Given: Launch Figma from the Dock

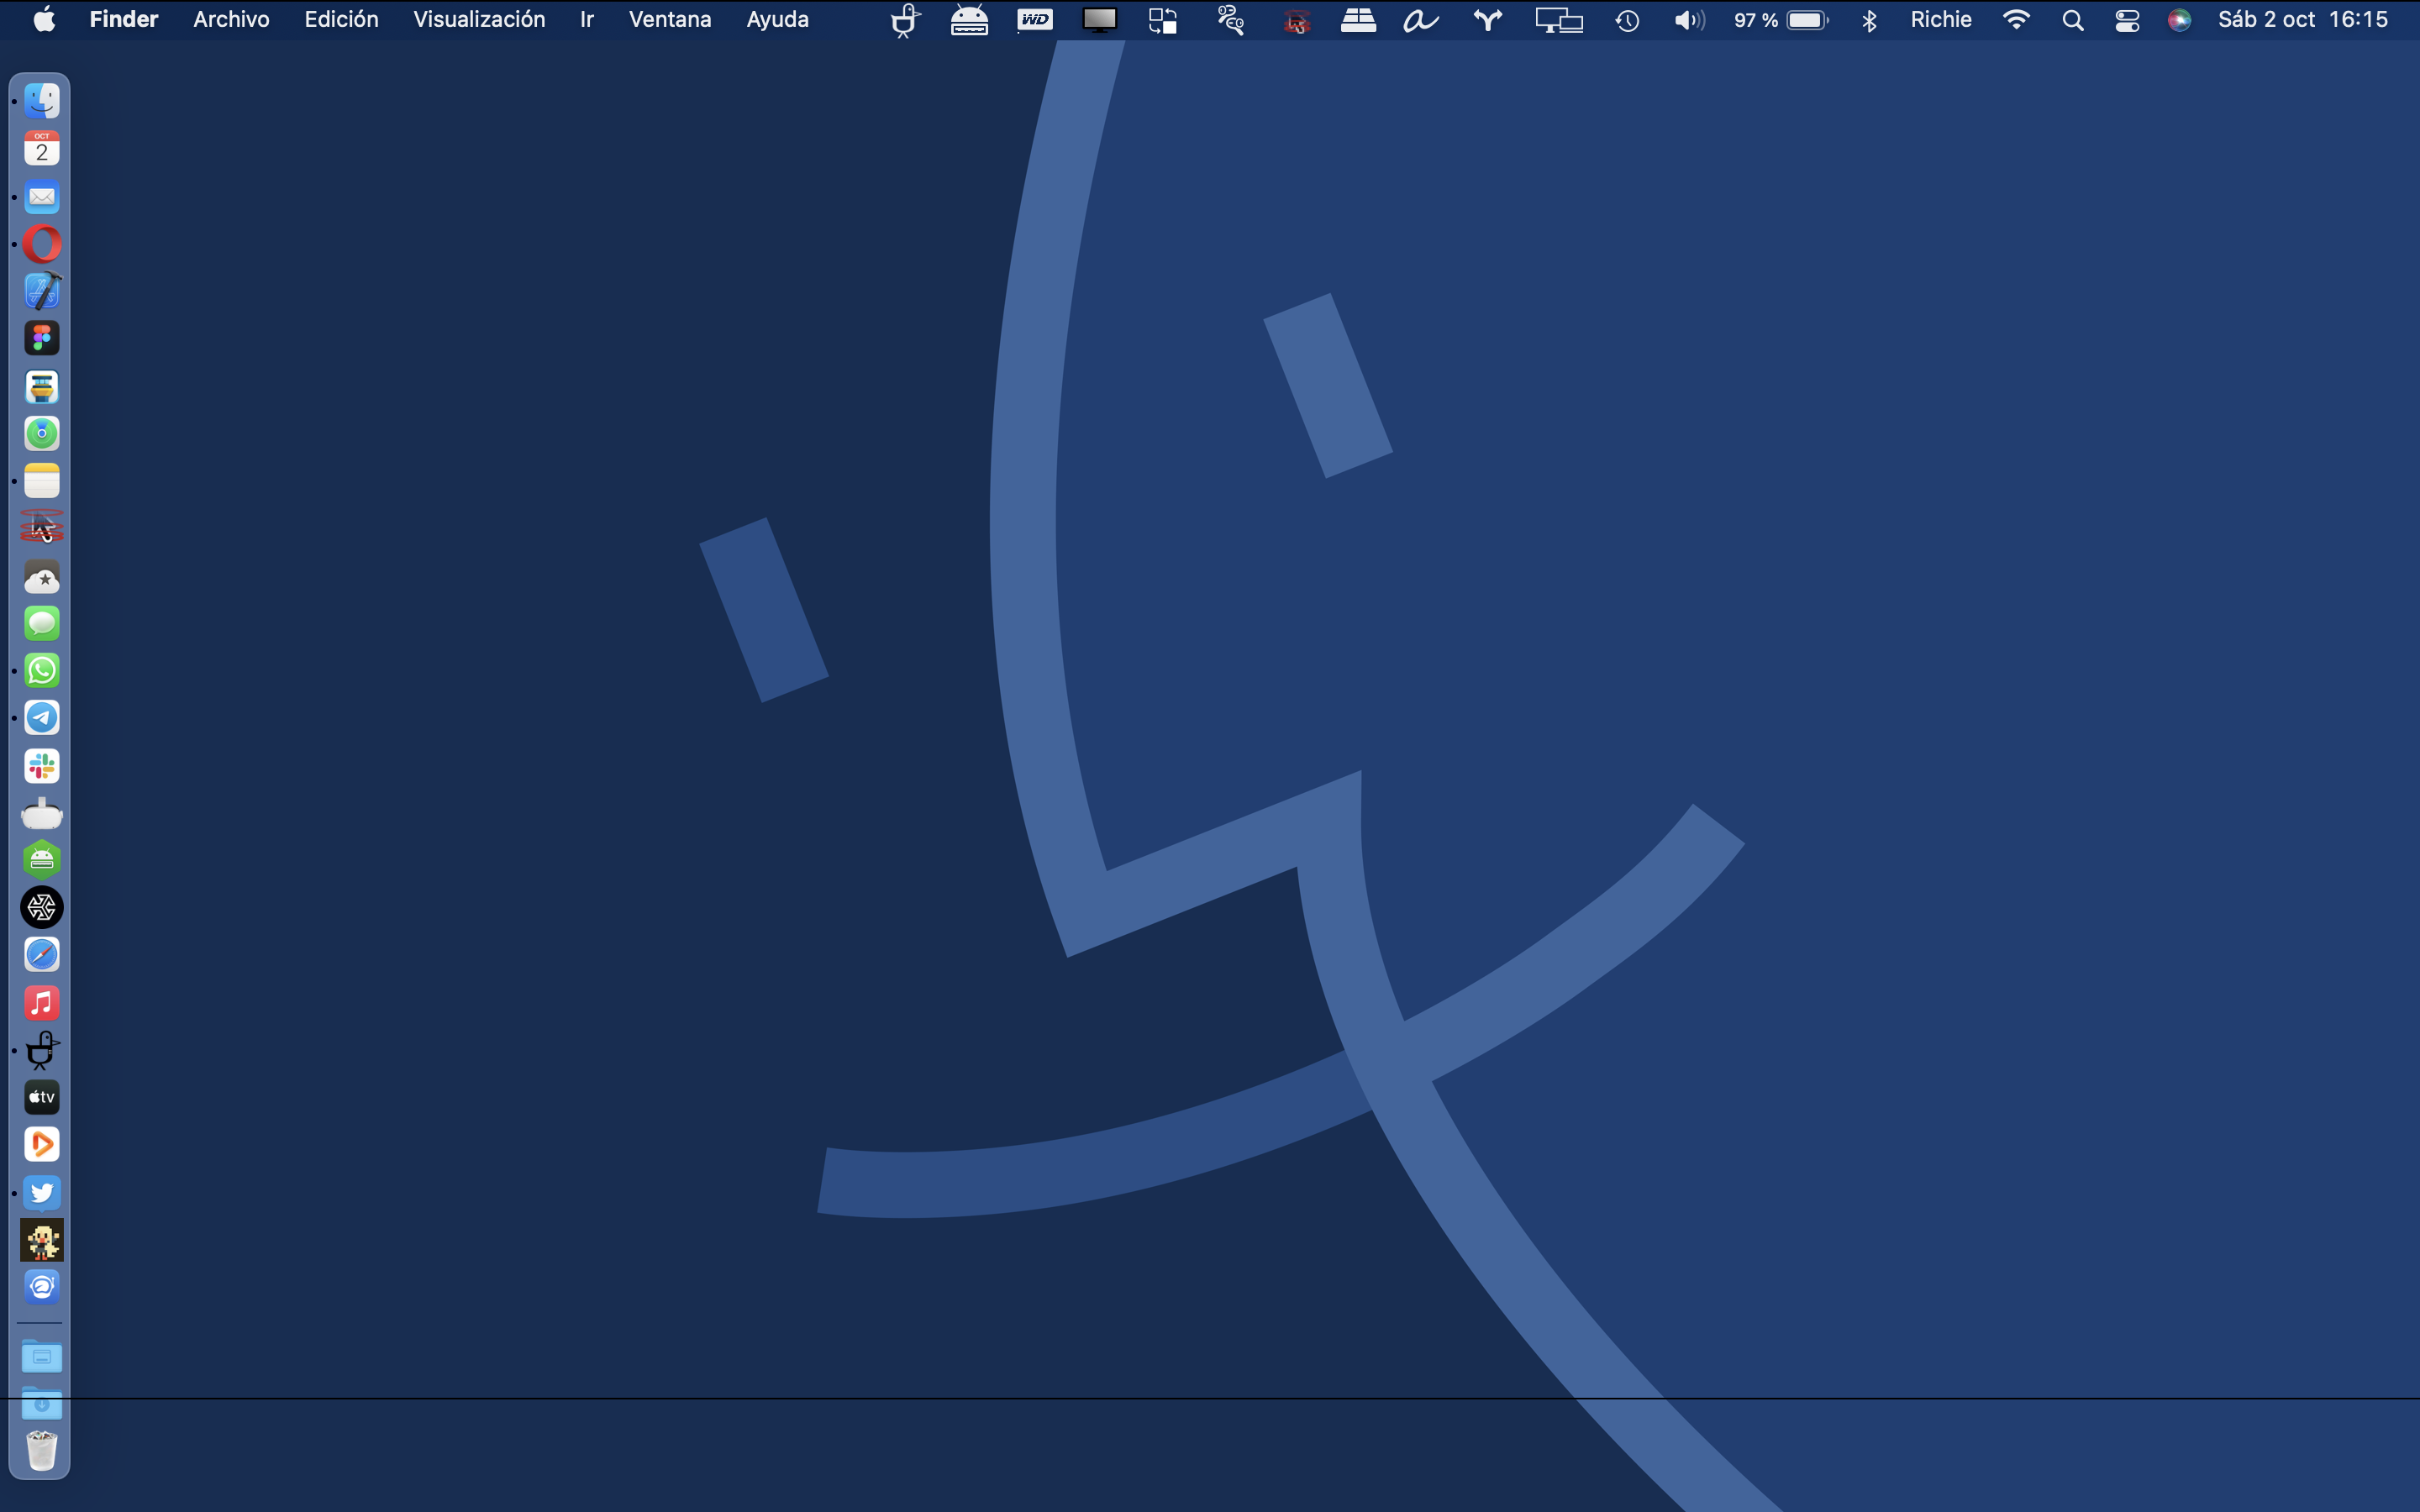Looking at the screenshot, I should pos(41,338).
